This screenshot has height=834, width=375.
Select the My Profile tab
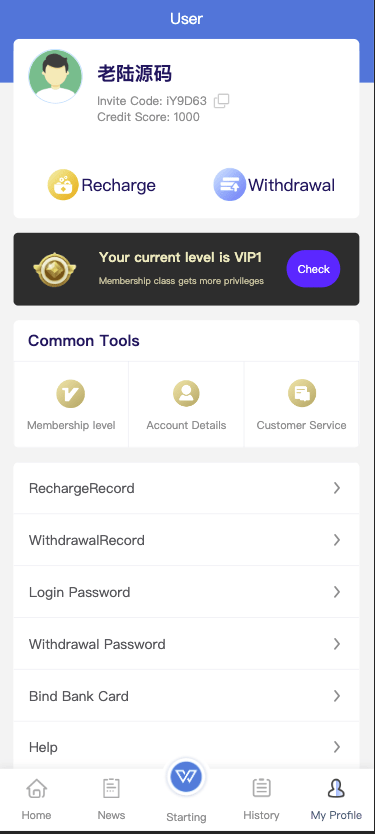(x=336, y=799)
